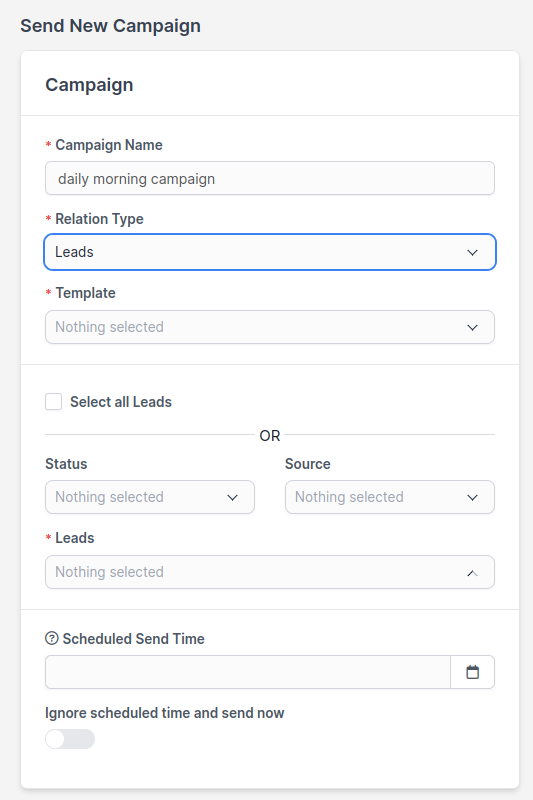Click the Scheduled Send Time help icon
The width and height of the screenshot is (533, 800).
pyautogui.click(x=52, y=638)
